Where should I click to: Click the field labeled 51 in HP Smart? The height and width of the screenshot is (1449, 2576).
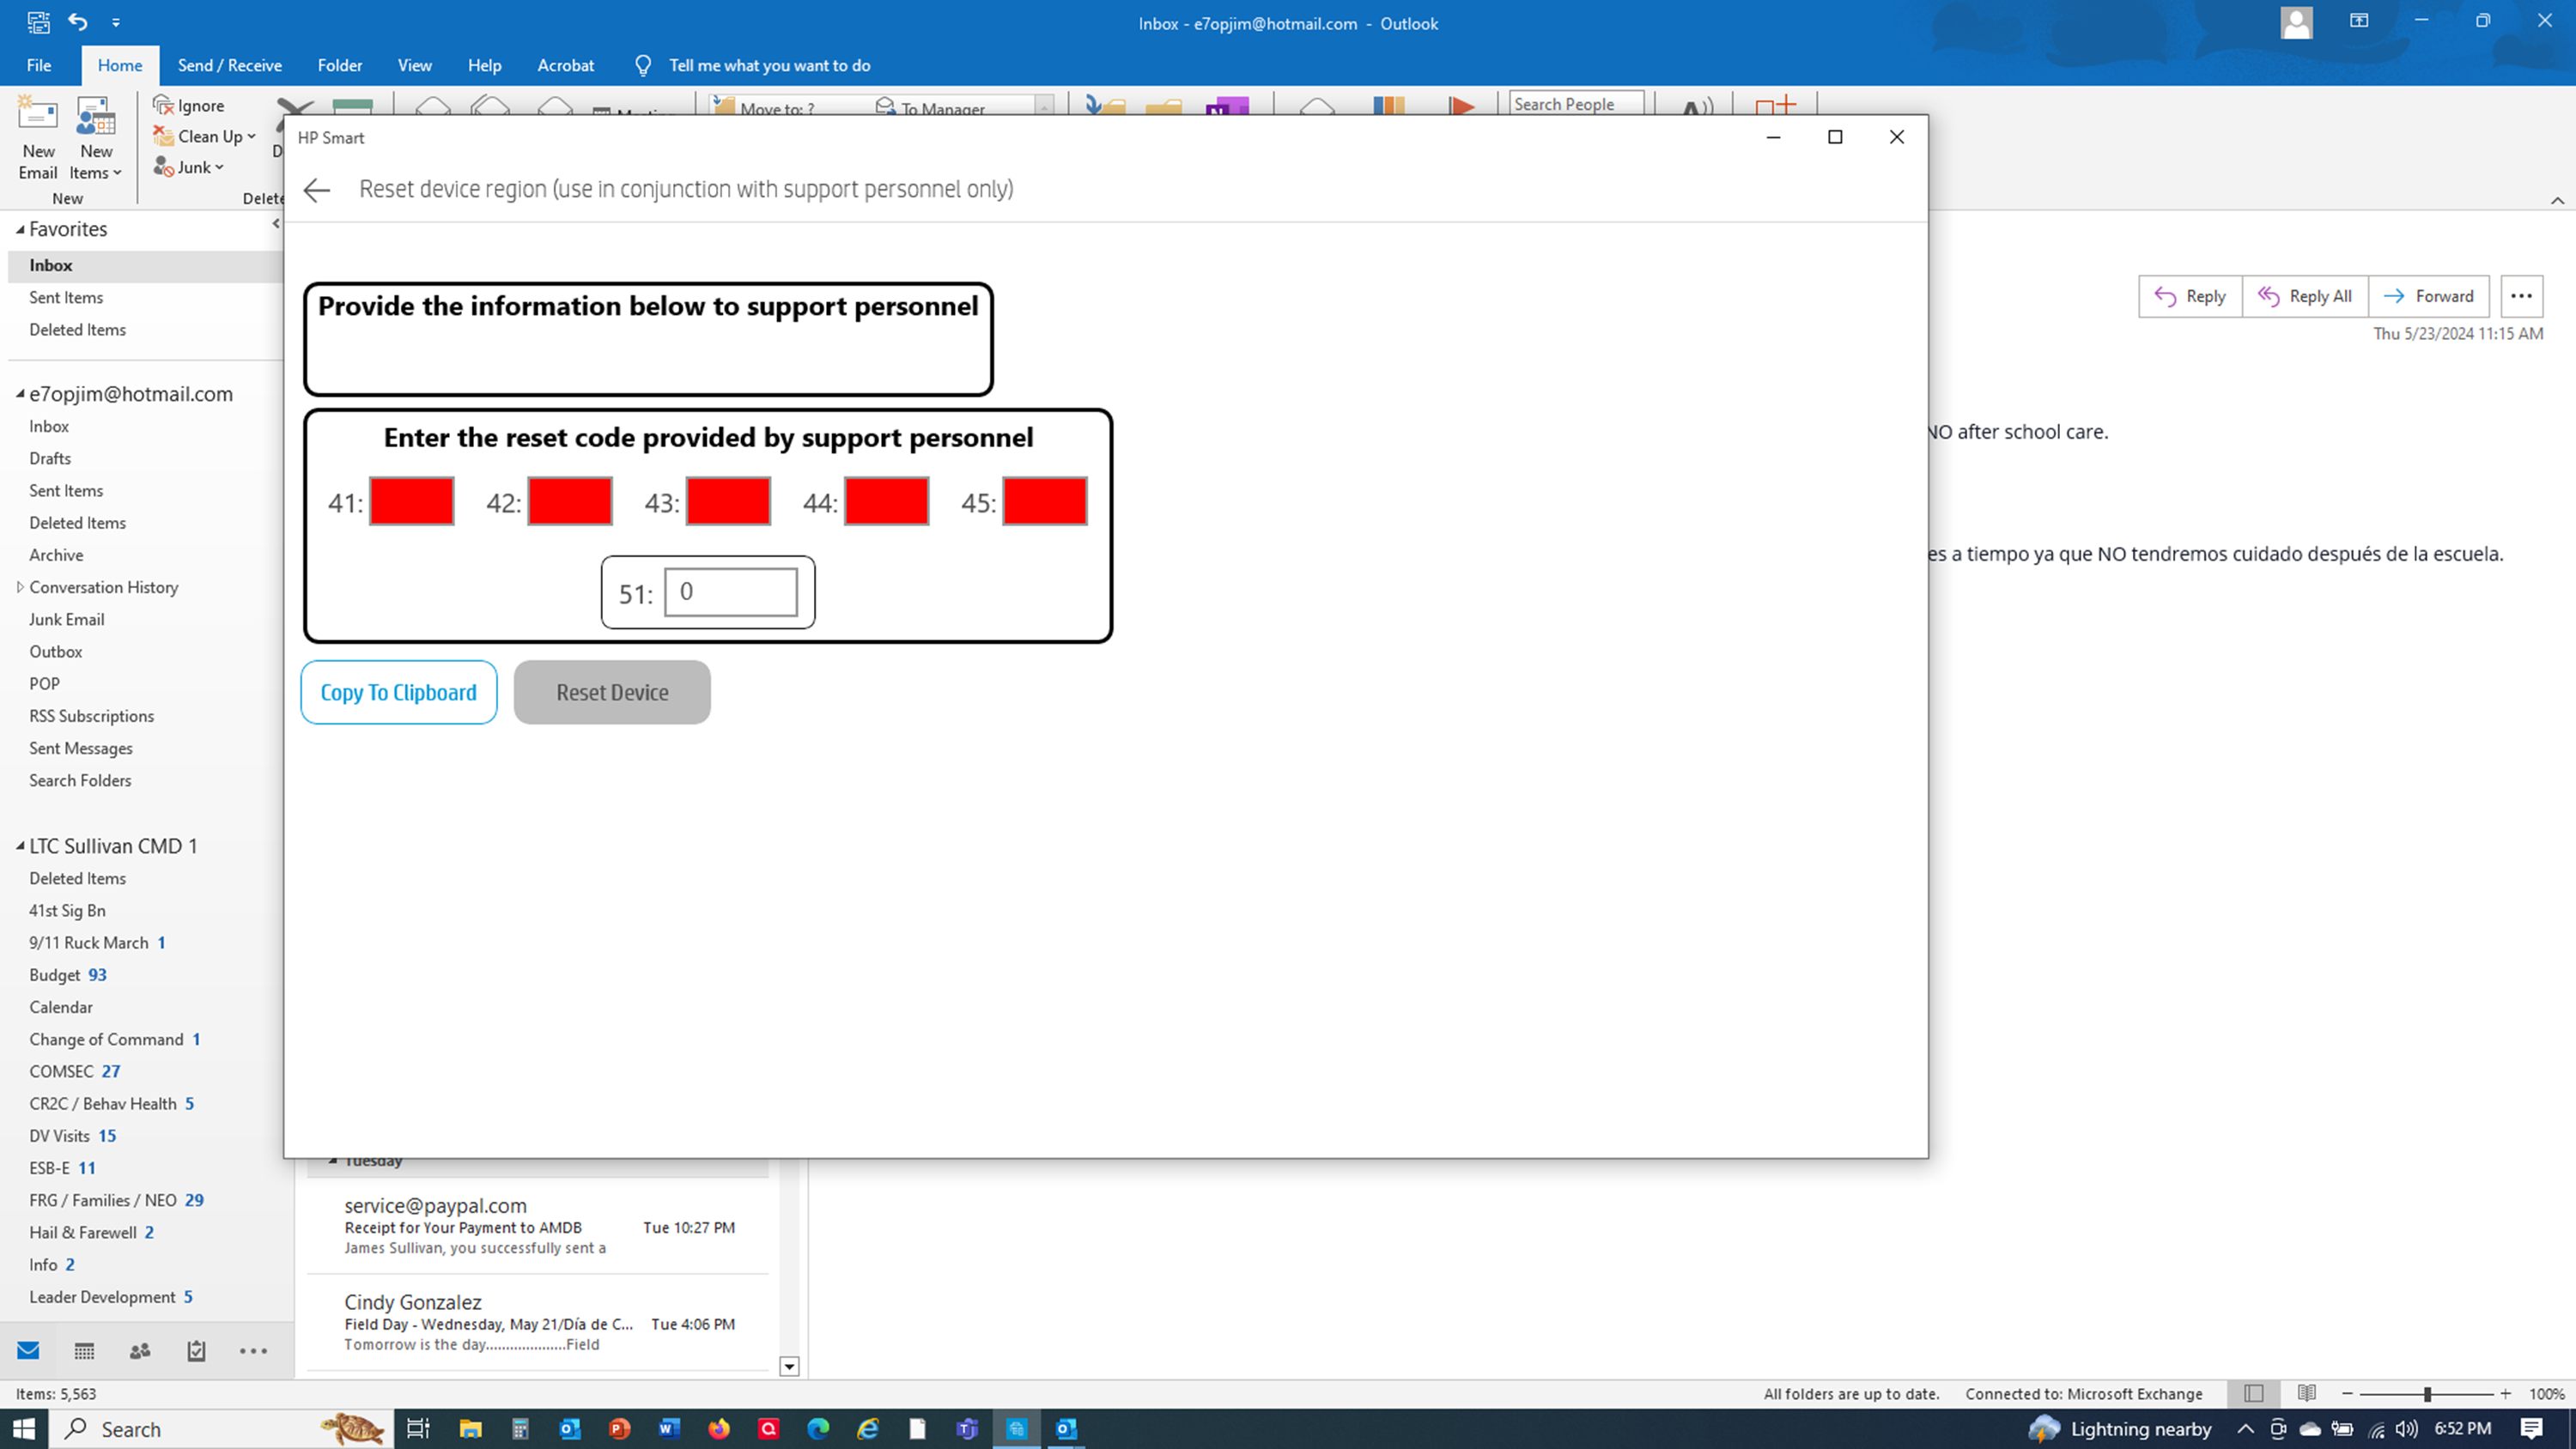pos(732,592)
